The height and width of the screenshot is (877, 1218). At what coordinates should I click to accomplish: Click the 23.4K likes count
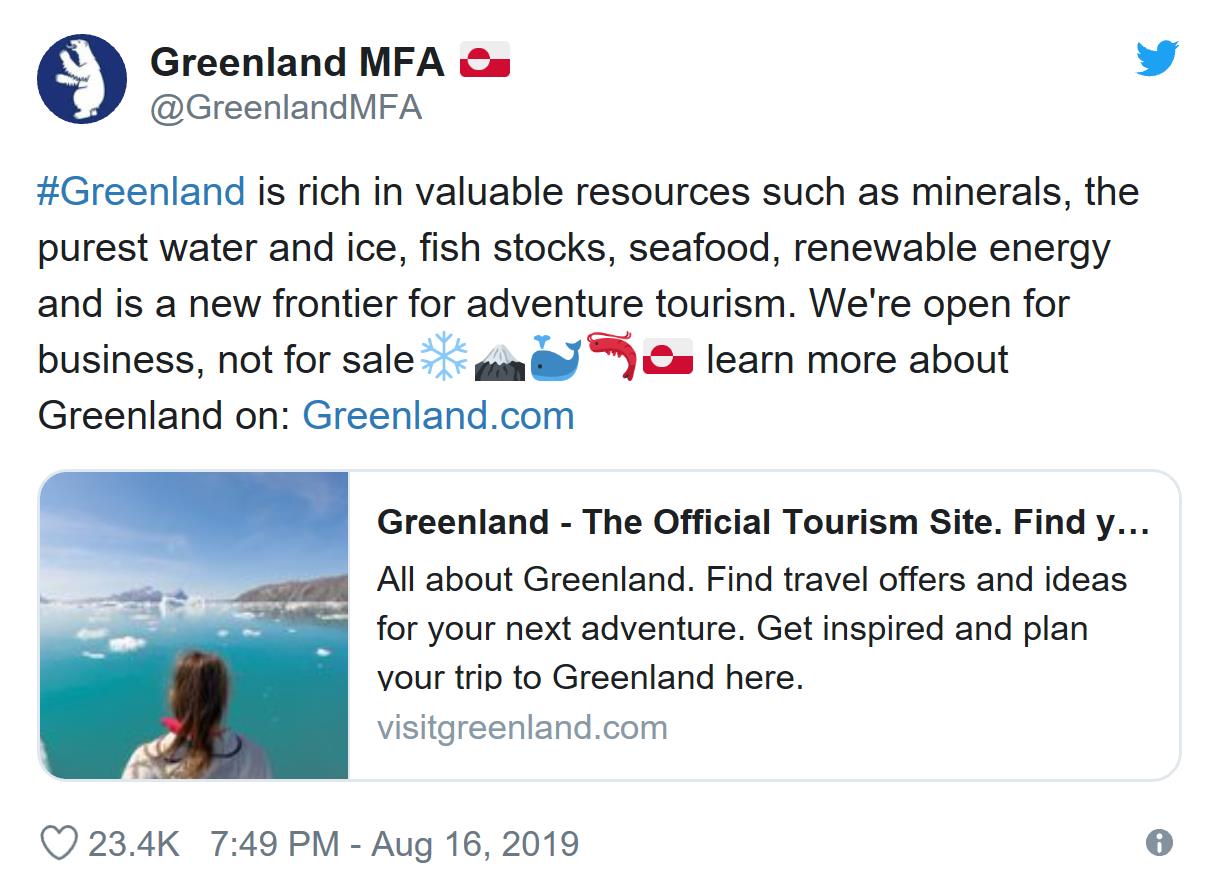tap(134, 843)
